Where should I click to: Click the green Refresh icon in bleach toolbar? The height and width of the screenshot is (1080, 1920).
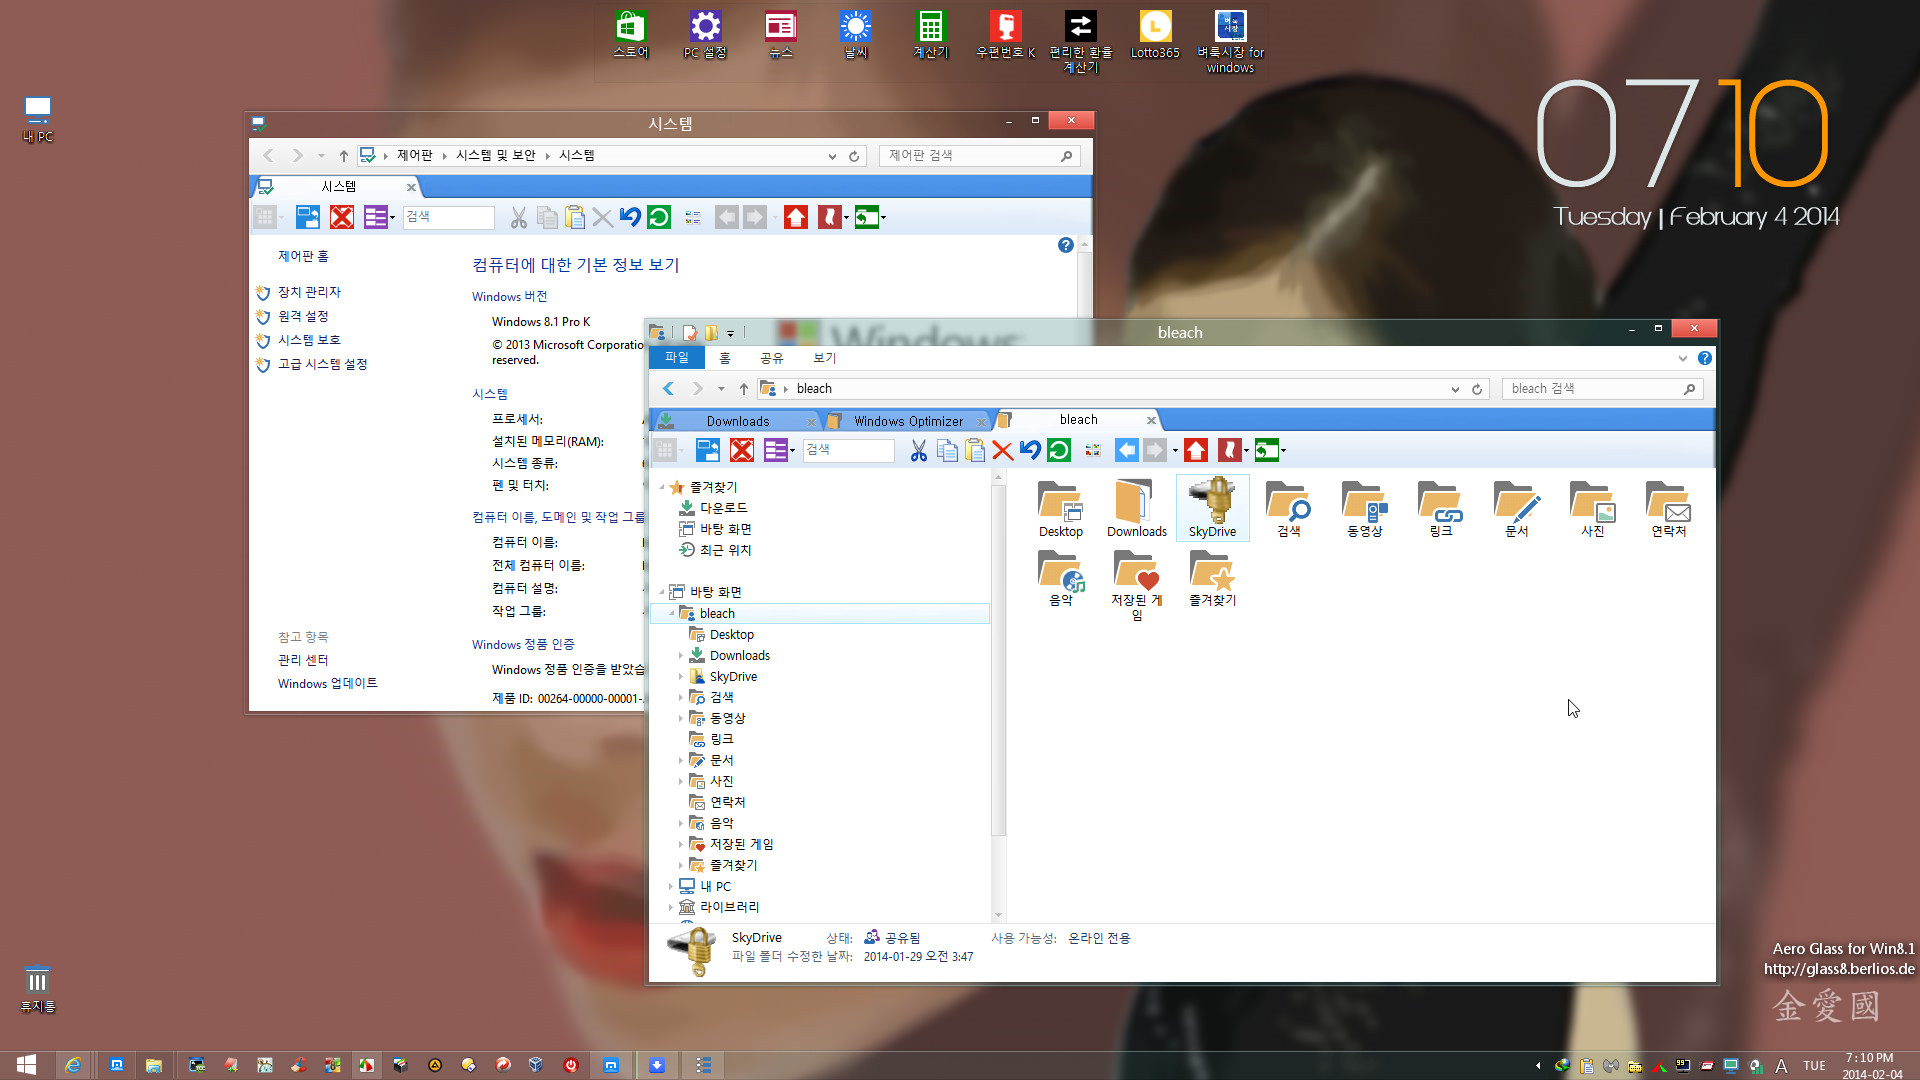[x=1058, y=451]
